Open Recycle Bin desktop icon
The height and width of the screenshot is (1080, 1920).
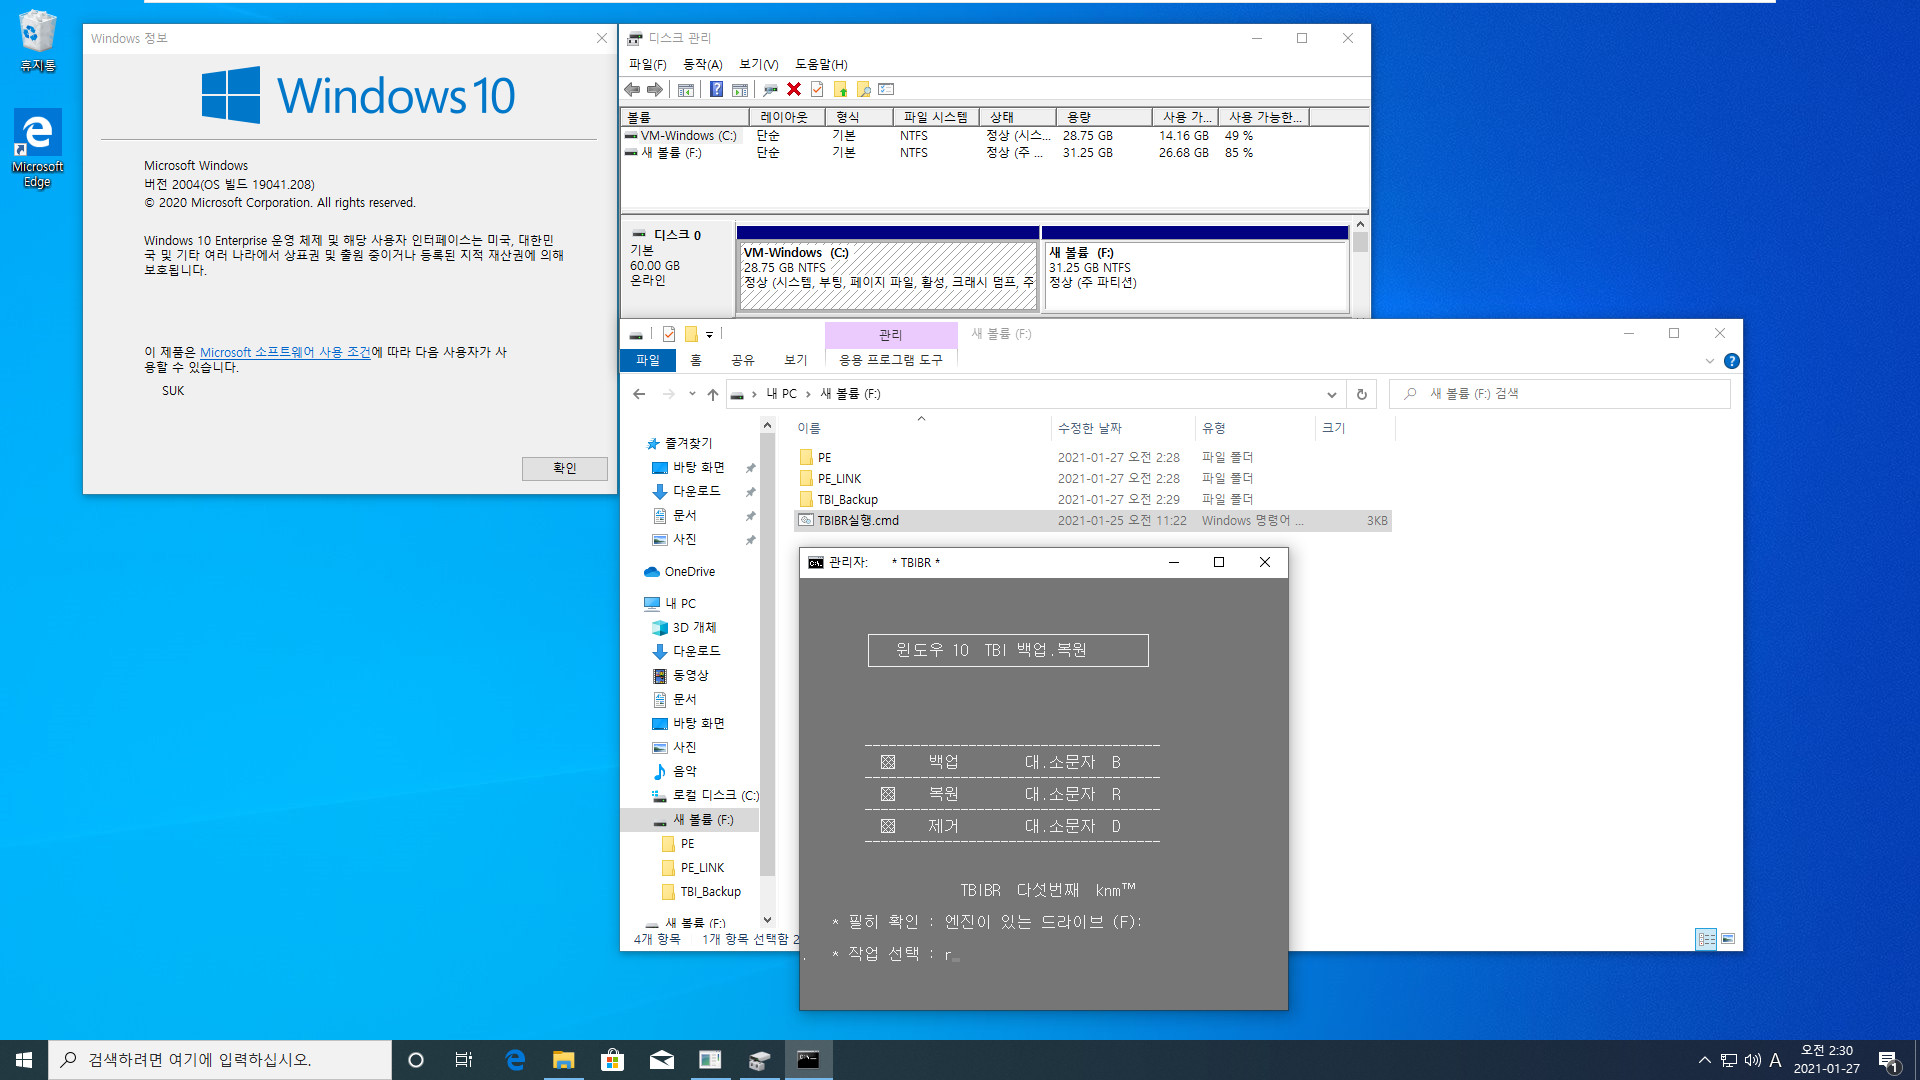(x=38, y=40)
